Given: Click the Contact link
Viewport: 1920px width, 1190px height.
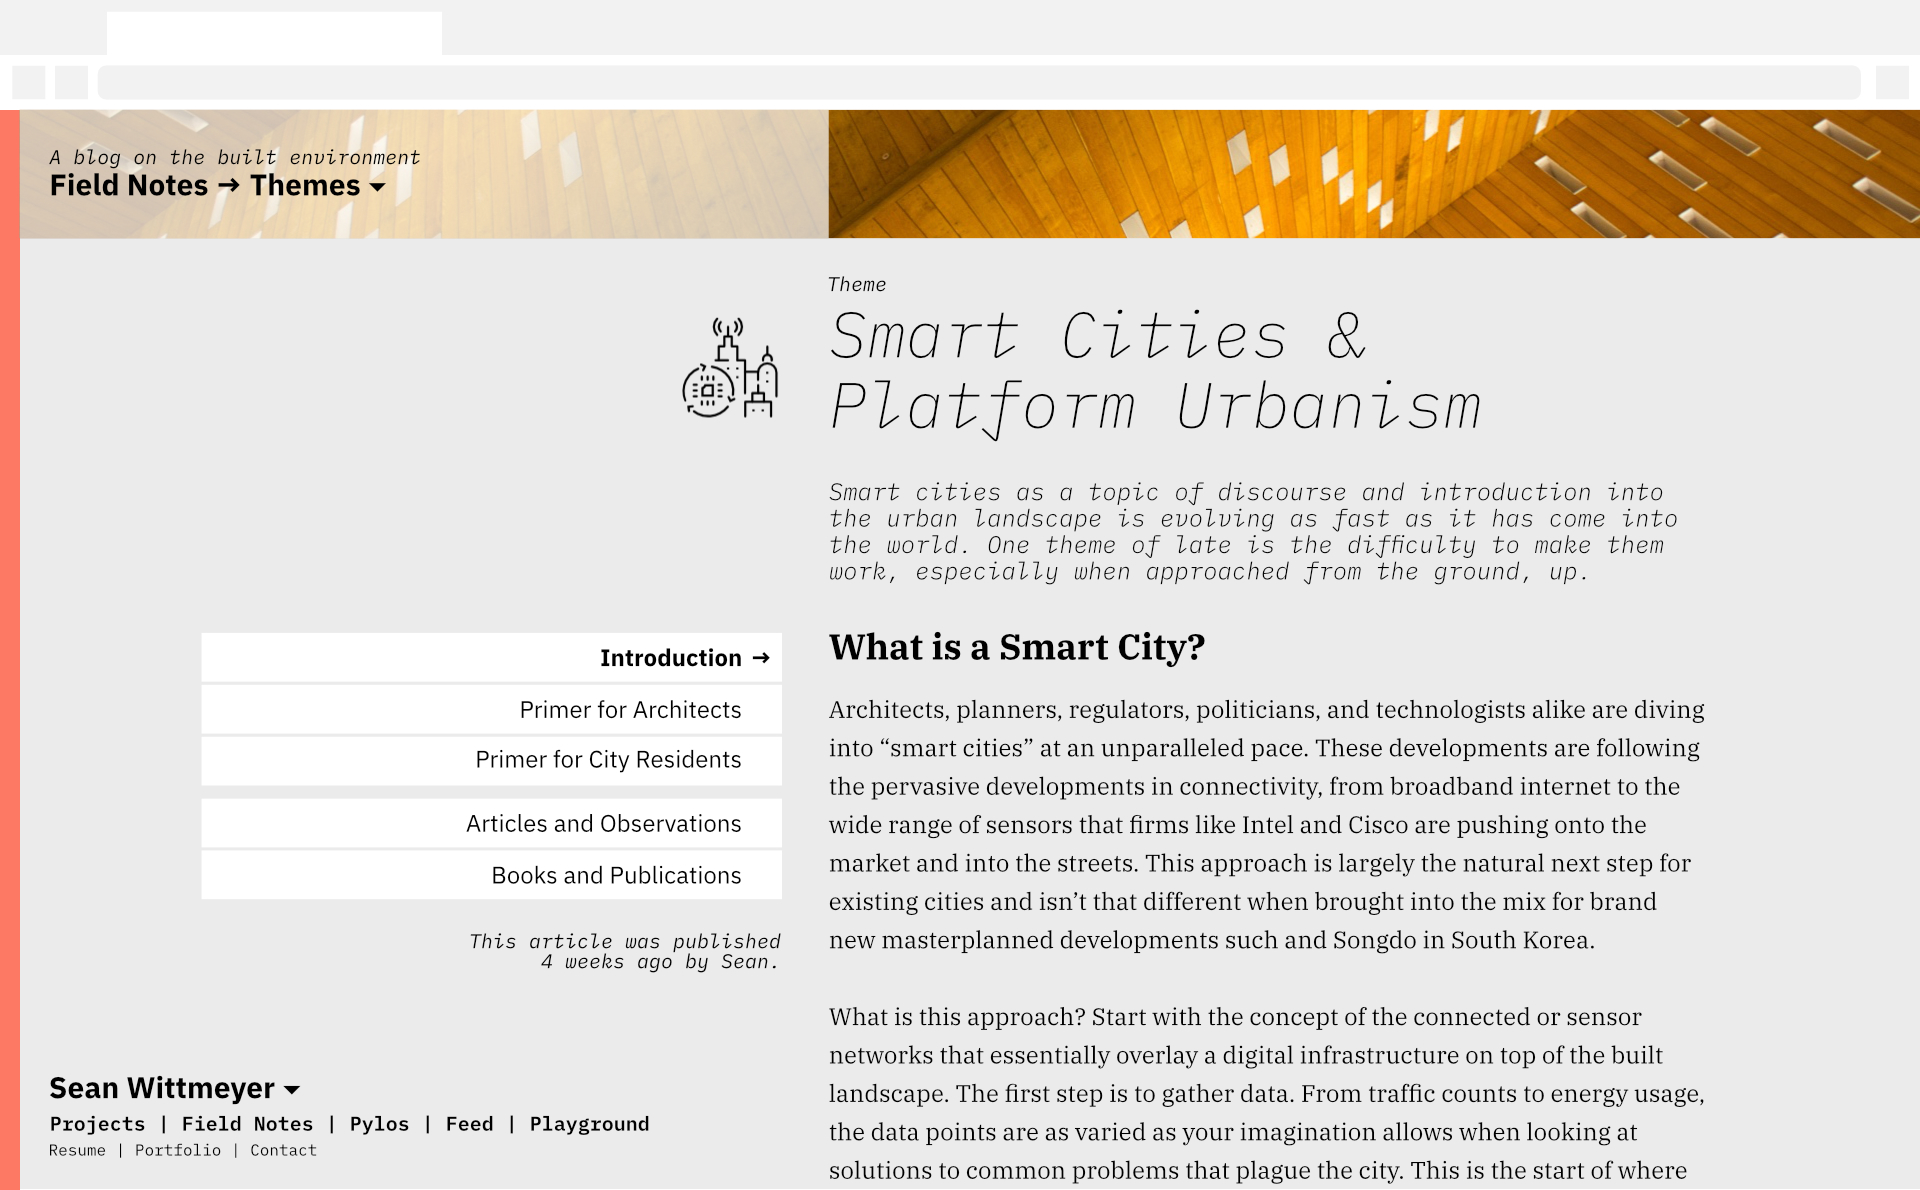Looking at the screenshot, I should tap(283, 1151).
